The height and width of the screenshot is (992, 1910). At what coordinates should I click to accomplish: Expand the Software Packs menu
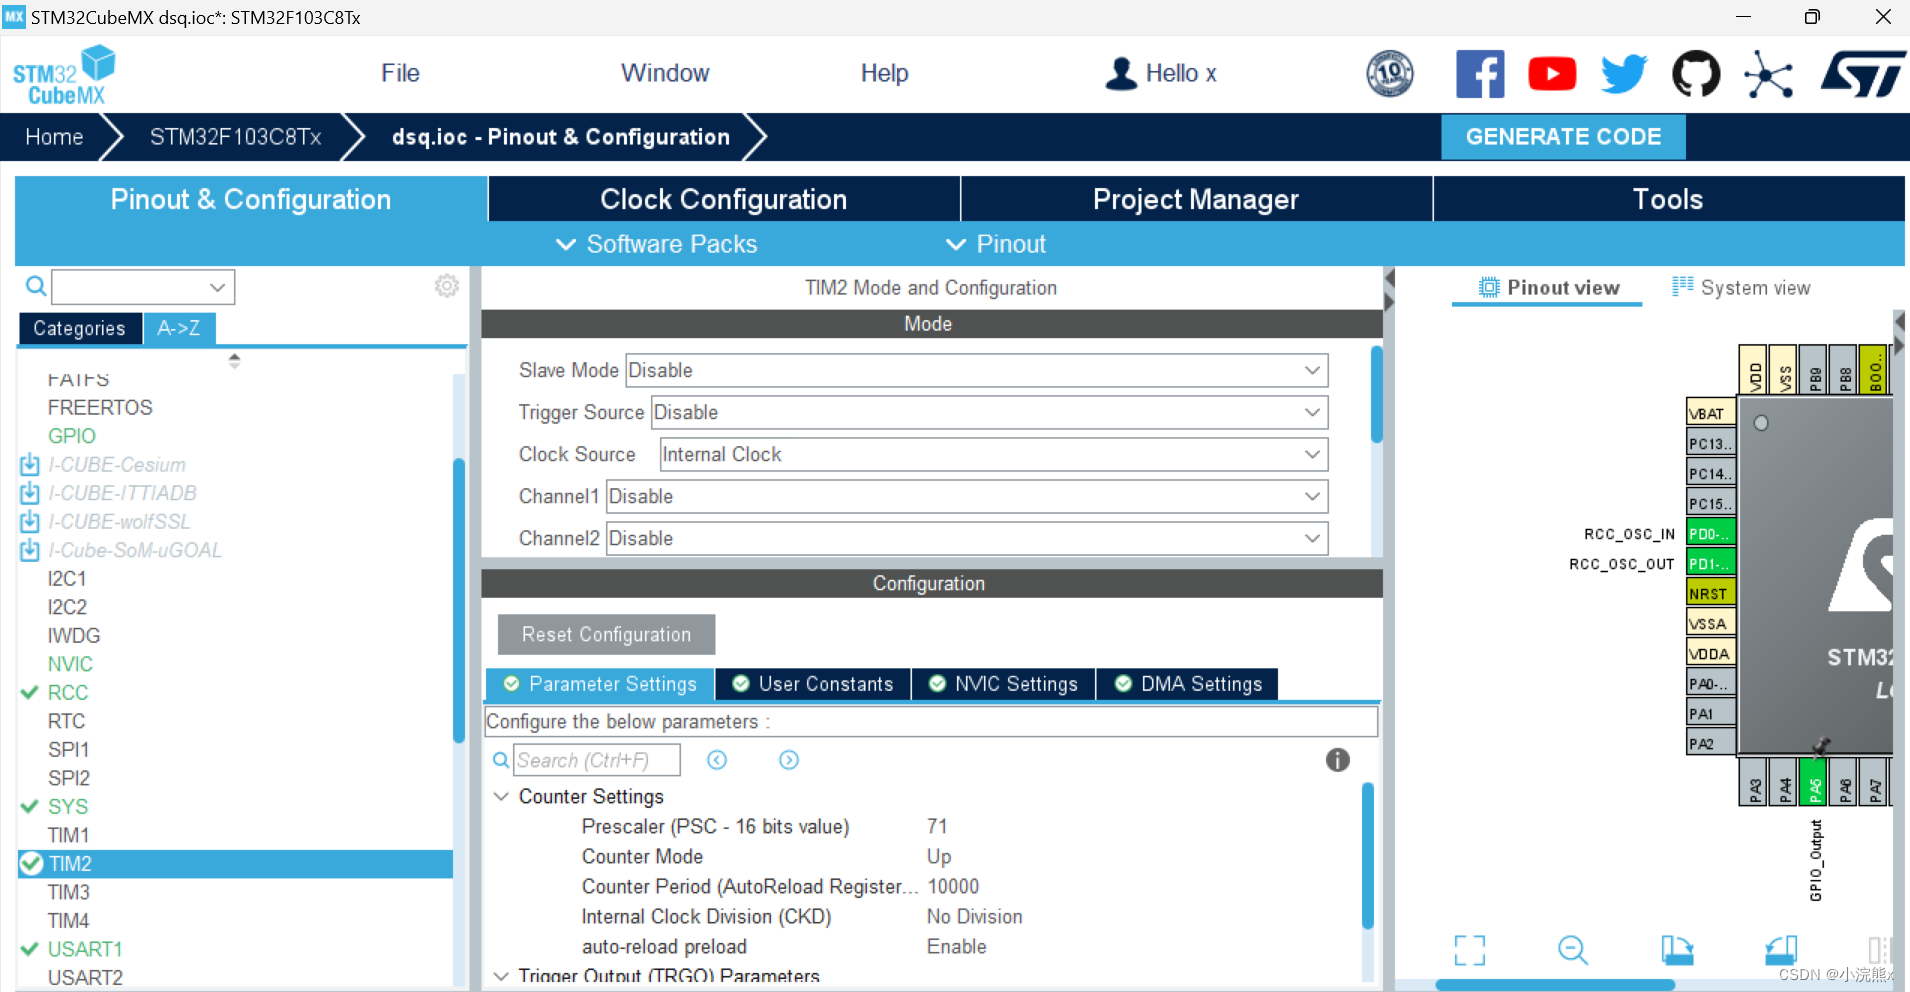point(656,244)
